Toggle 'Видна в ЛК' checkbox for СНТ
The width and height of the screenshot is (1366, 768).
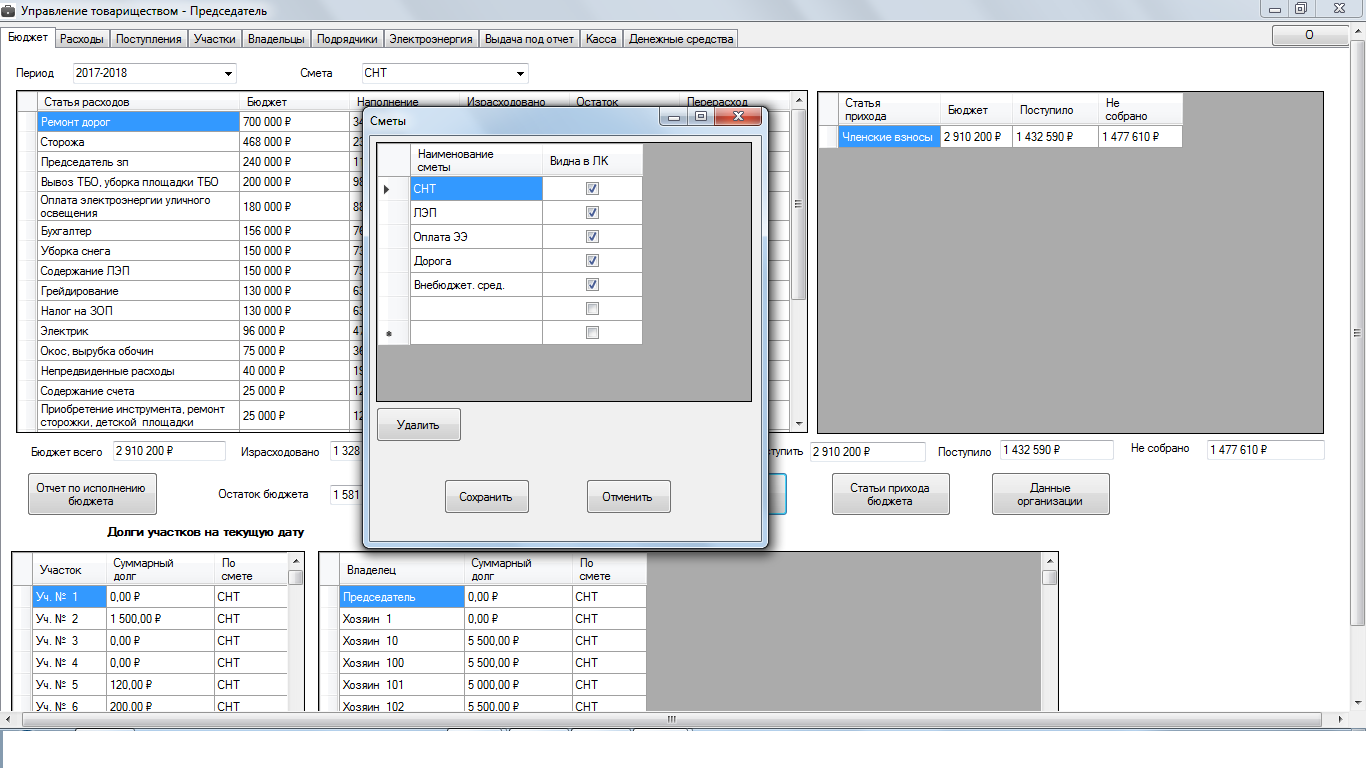click(x=592, y=189)
